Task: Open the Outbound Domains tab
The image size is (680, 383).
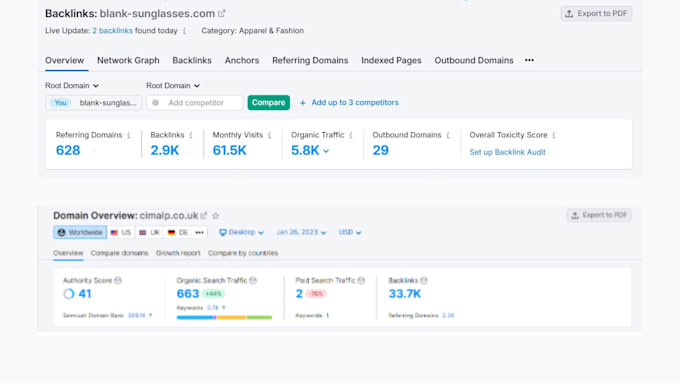Action: [x=474, y=60]
